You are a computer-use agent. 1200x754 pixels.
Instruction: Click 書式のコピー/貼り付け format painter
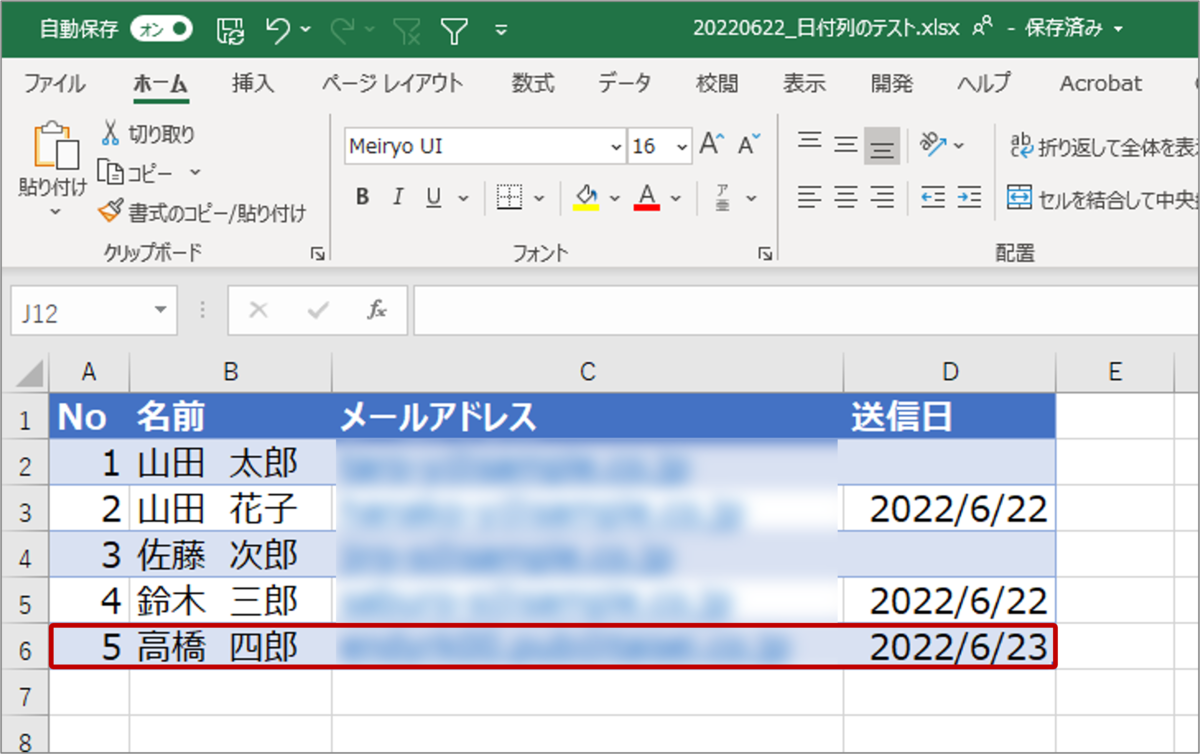[202, 212]
